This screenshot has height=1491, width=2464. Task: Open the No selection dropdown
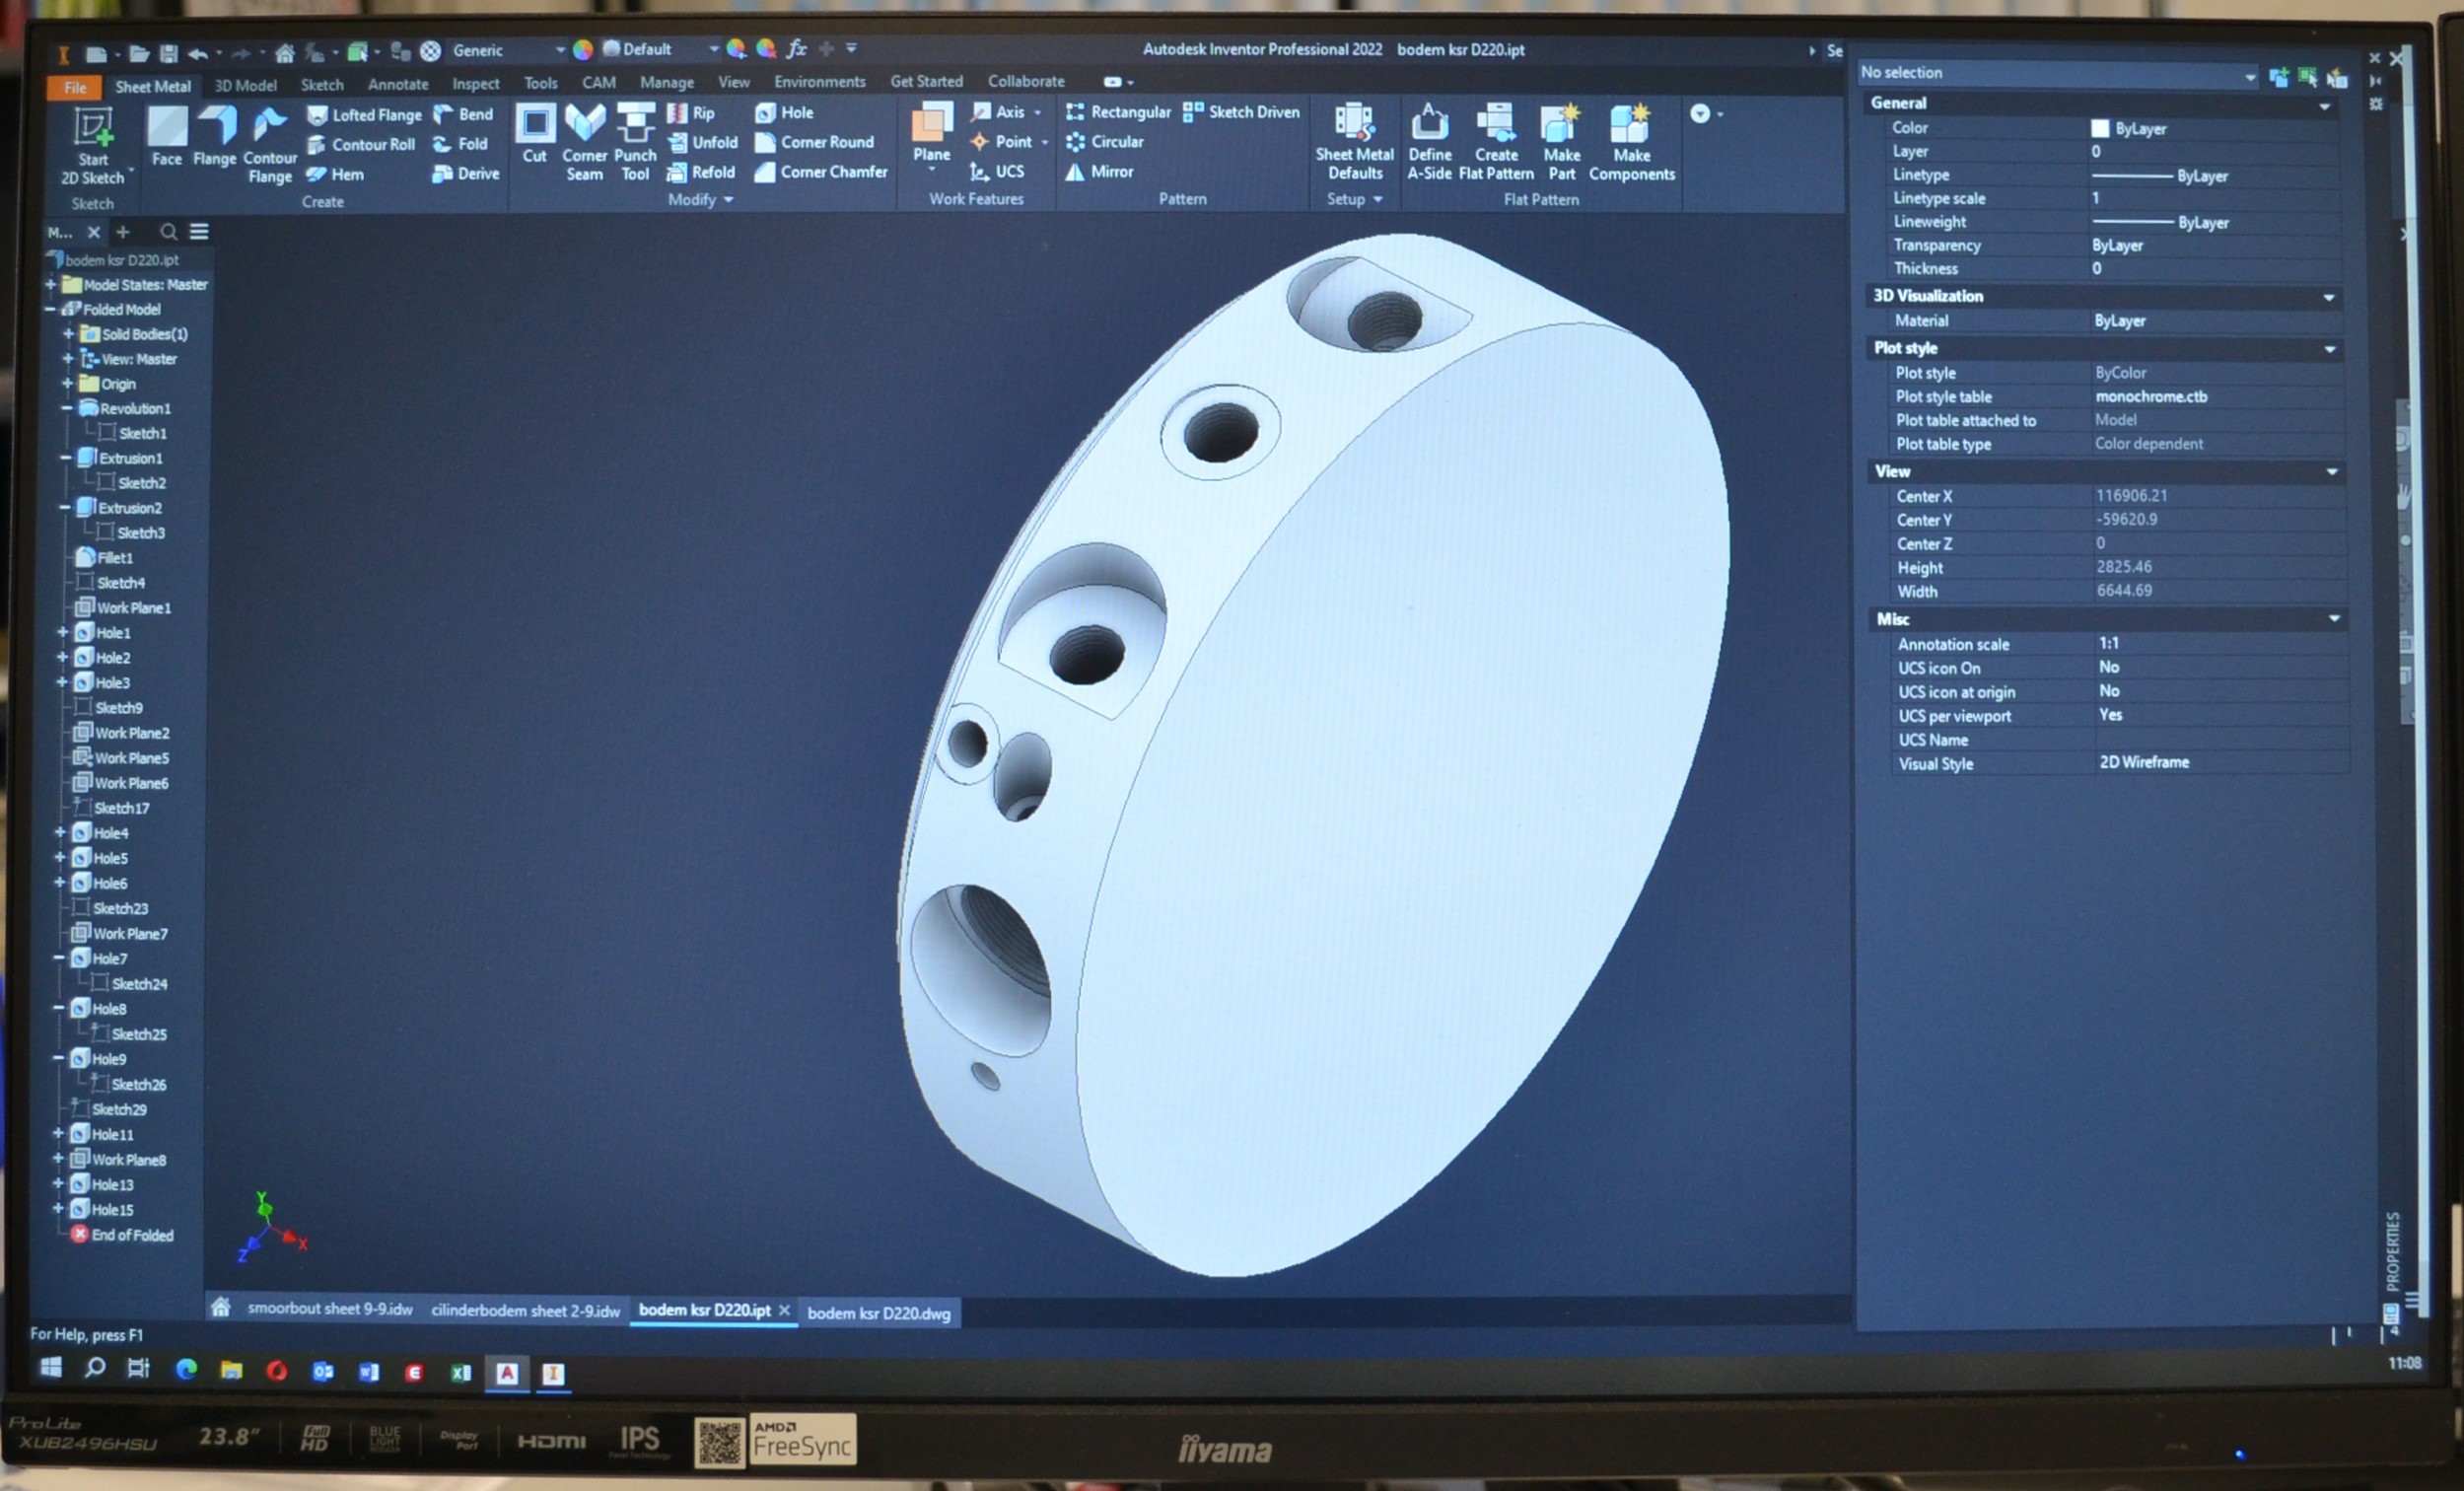coord(2248,76)
